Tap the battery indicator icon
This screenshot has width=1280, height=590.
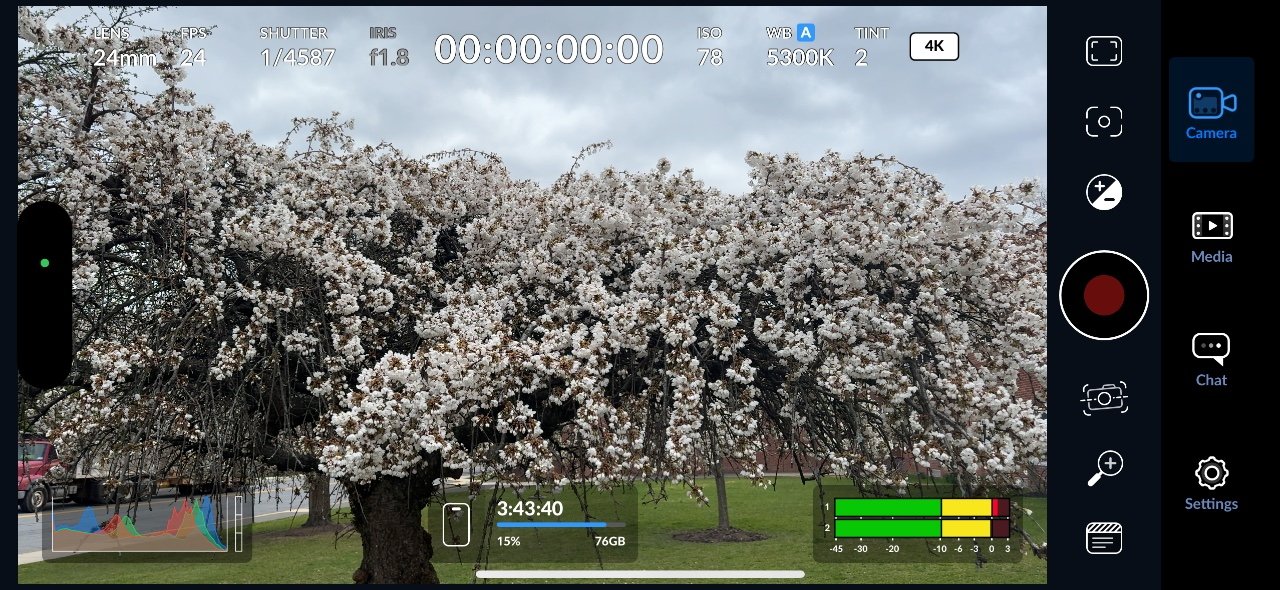[456, 523]
